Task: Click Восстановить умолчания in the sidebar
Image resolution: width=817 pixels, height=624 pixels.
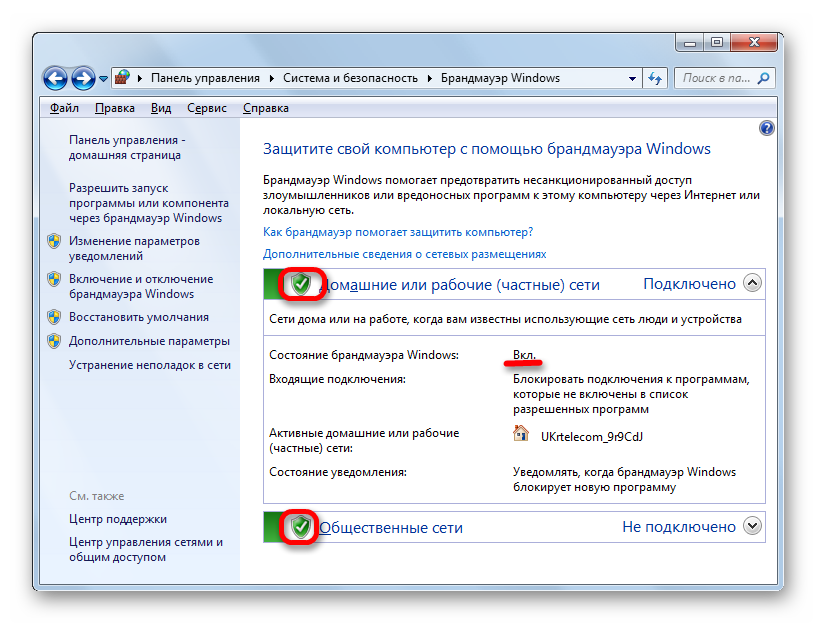Action: [138, 317]
